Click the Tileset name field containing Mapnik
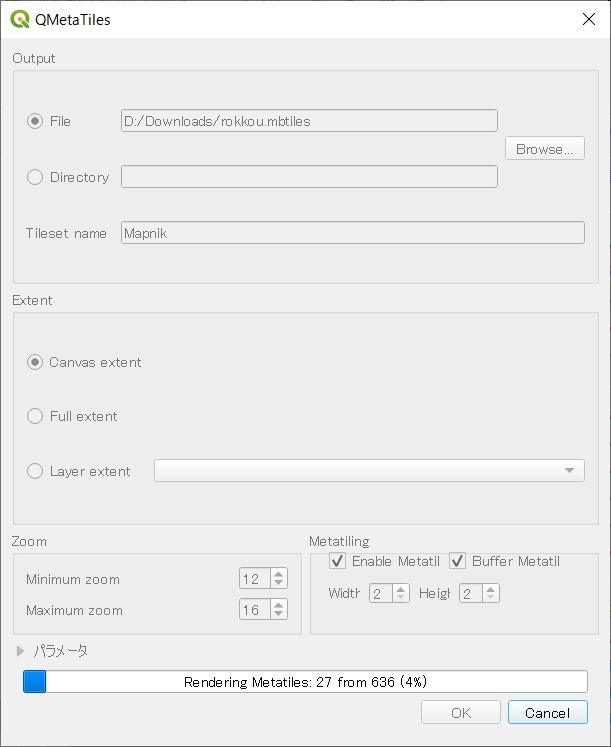The height and width of the screenshot is (747, 611). tap(352, 233)
